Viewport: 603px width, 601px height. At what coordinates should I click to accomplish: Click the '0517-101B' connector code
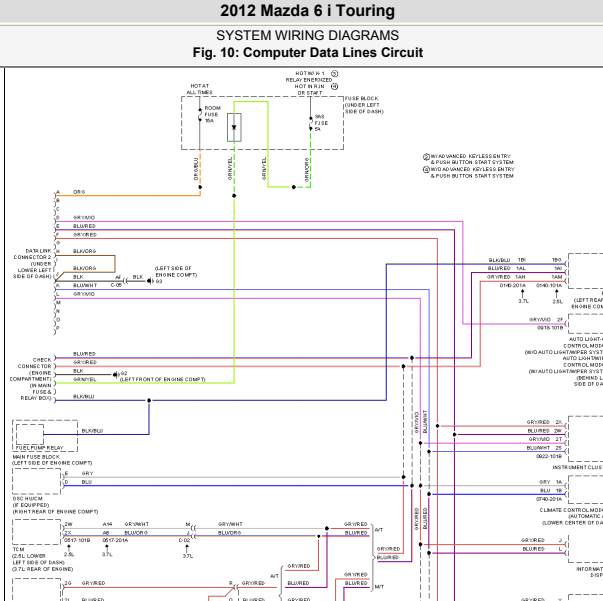point(77,540)
